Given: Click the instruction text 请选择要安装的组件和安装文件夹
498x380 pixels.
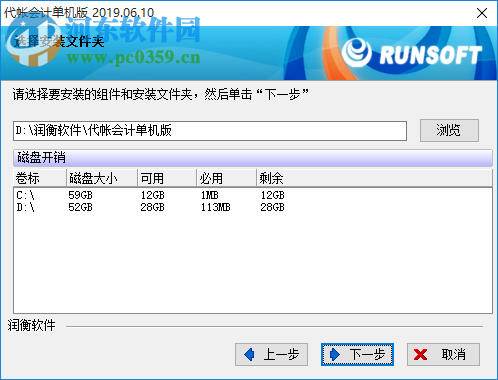Looking at the screenshot, I should [x=102, y=95].
